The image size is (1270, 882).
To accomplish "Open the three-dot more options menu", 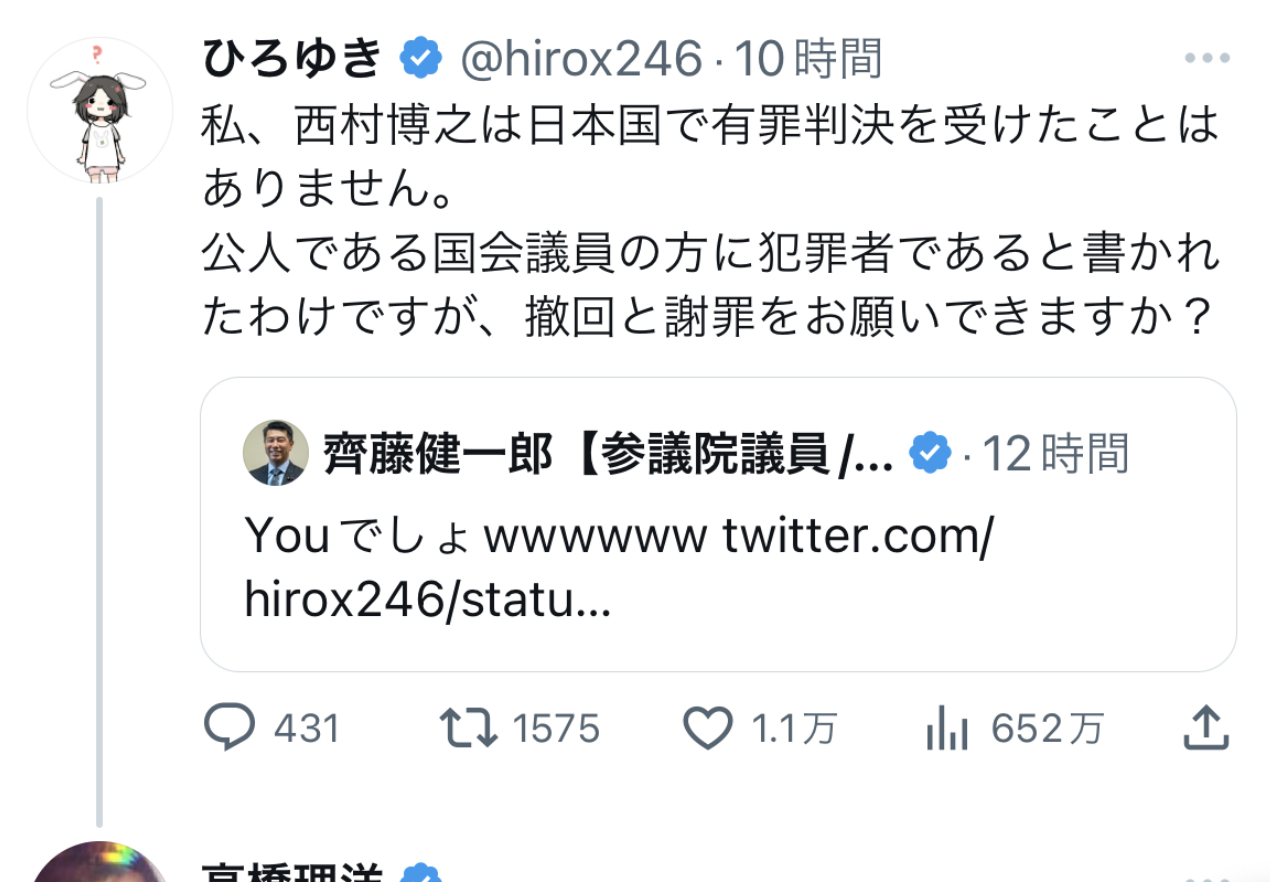I will point(1205,58).
